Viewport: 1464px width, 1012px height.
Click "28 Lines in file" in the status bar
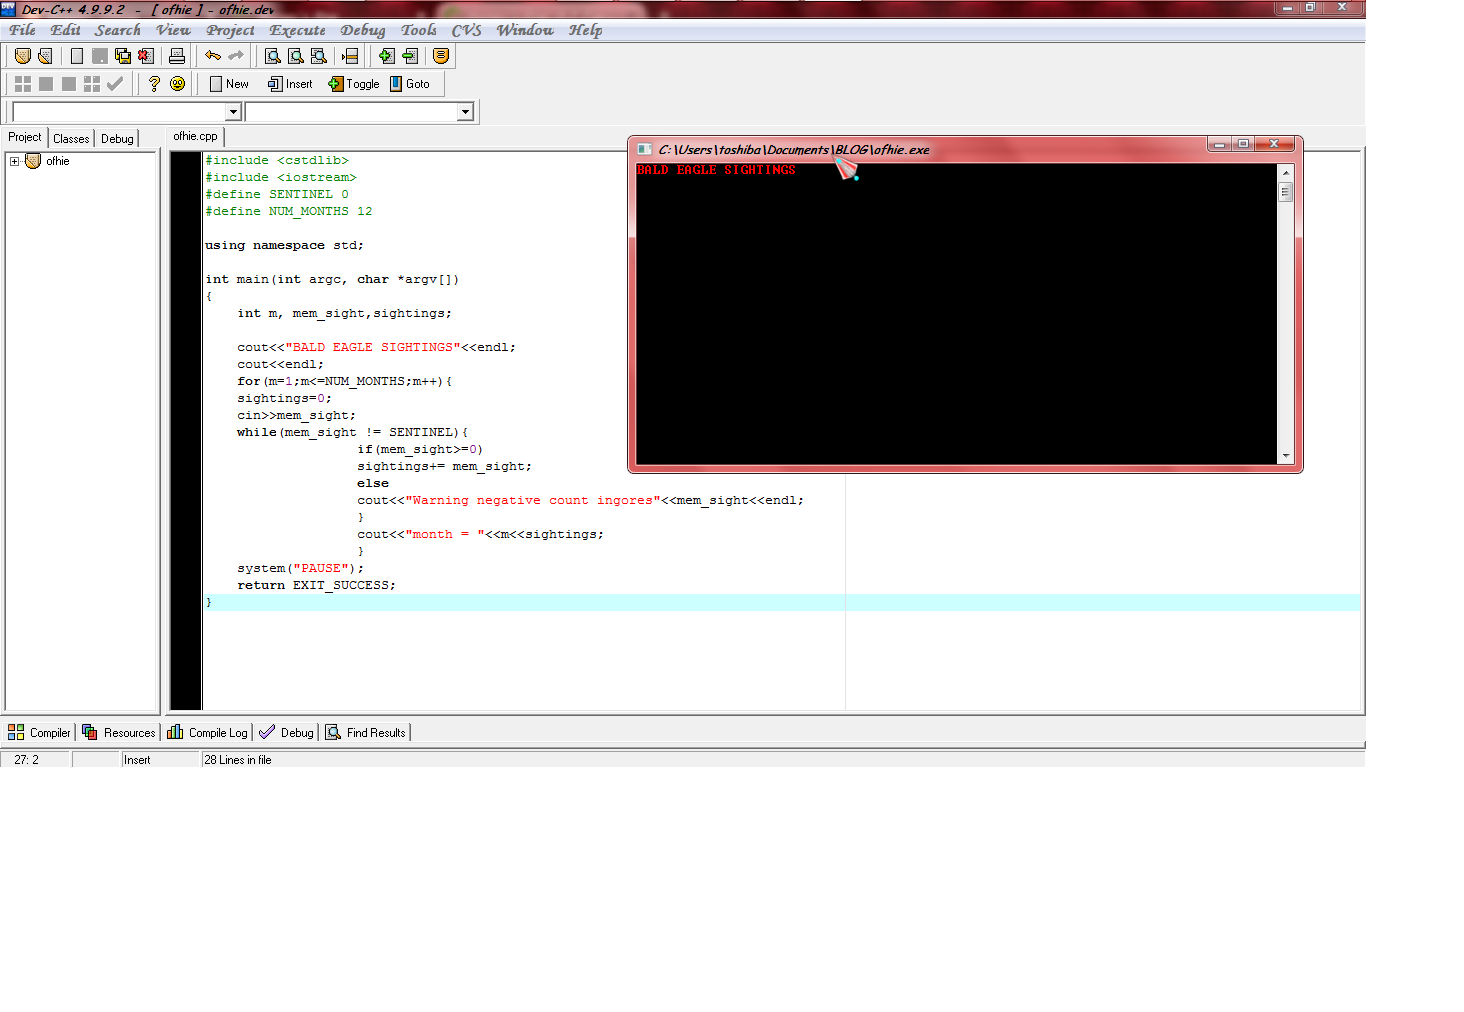238,760
